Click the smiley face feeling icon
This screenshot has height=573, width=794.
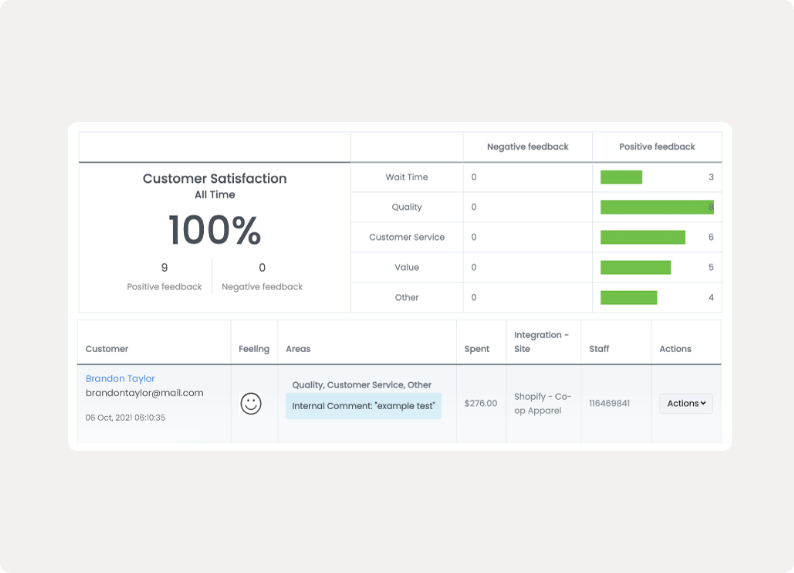point(251,404)
